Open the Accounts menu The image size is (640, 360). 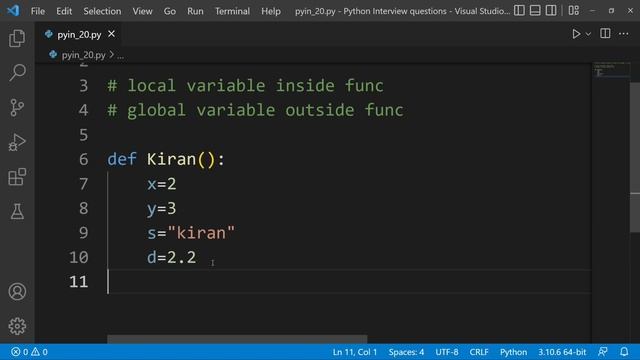pyautogui.click(x=17, y=291)
